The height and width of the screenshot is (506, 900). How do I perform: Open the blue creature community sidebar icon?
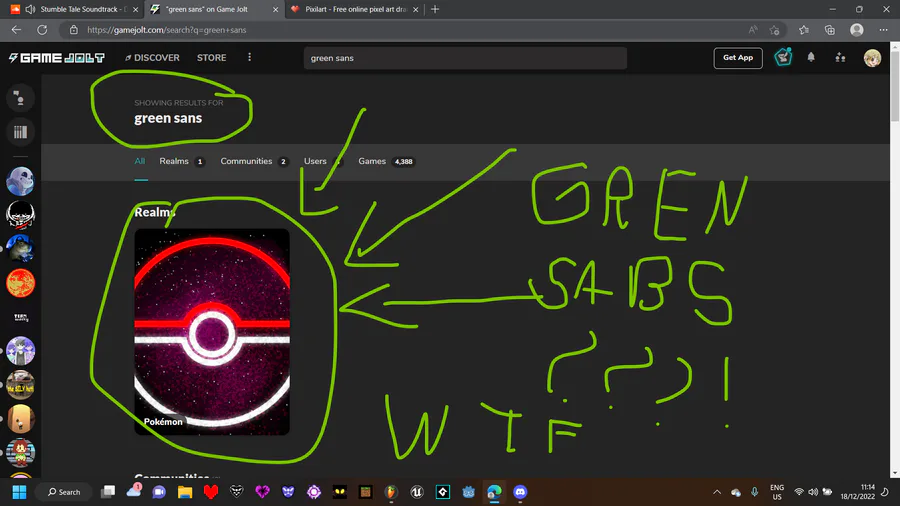tap(20, 249)
